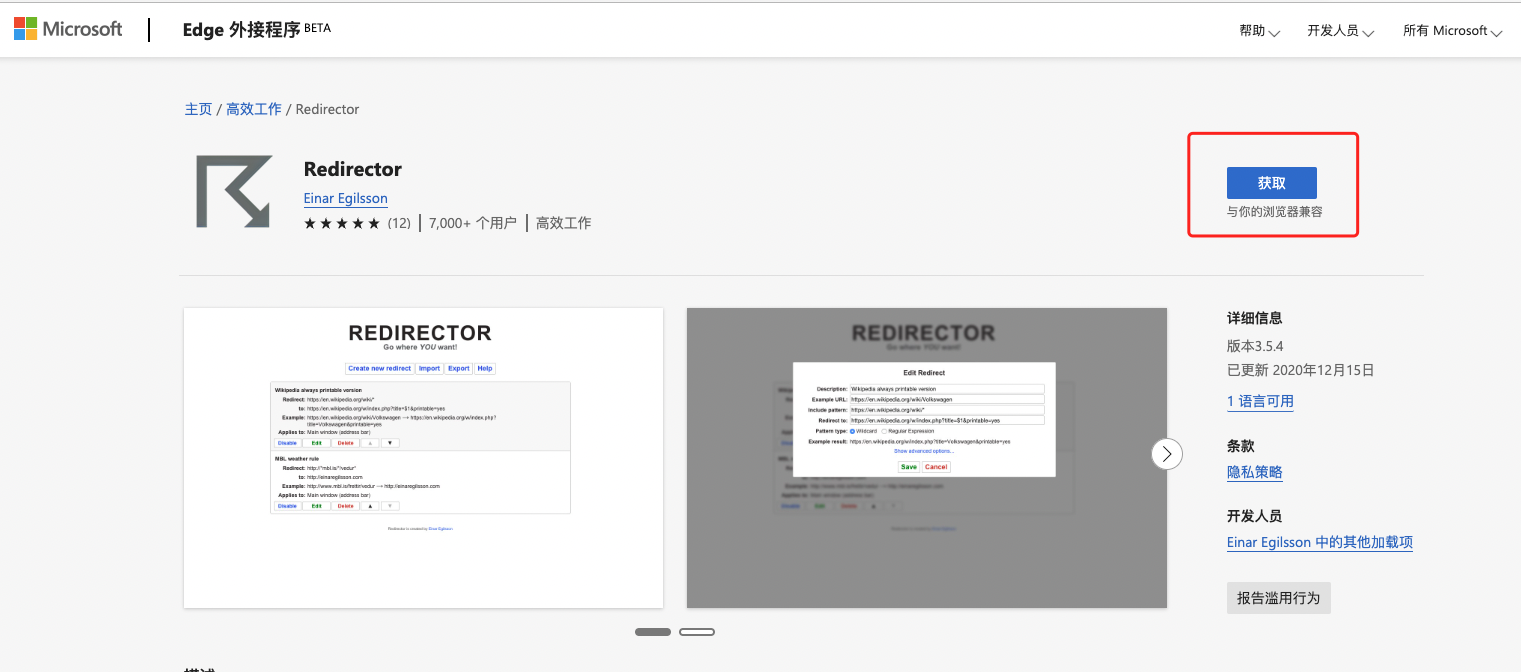
Task: Expand the 帮助 dropdown menu
Action: [x=1259, y=31]
